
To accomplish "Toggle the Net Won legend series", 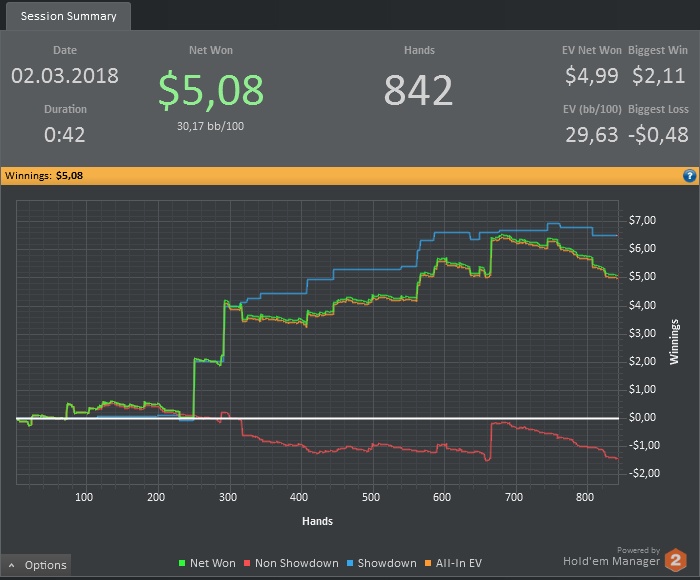I will (x=207, y=563).
